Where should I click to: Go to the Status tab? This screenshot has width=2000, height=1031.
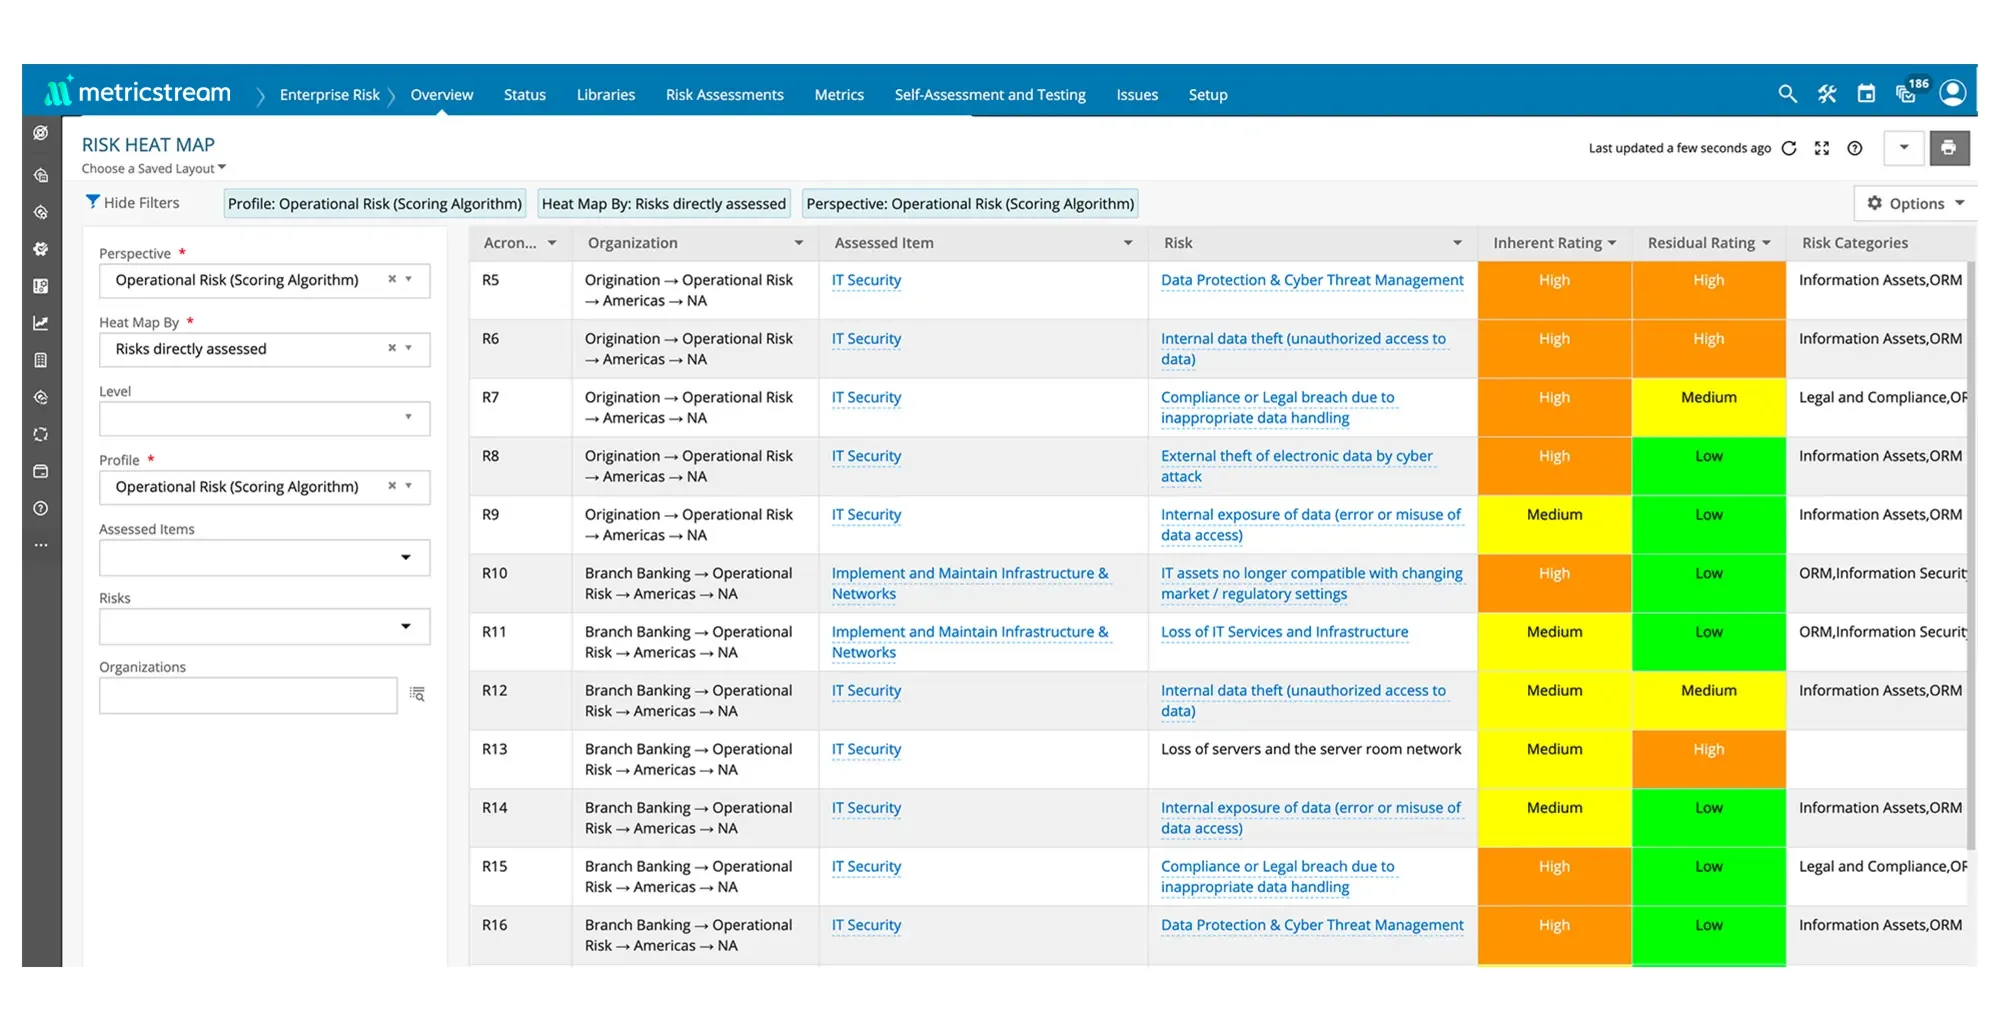[x=525, y=95]
